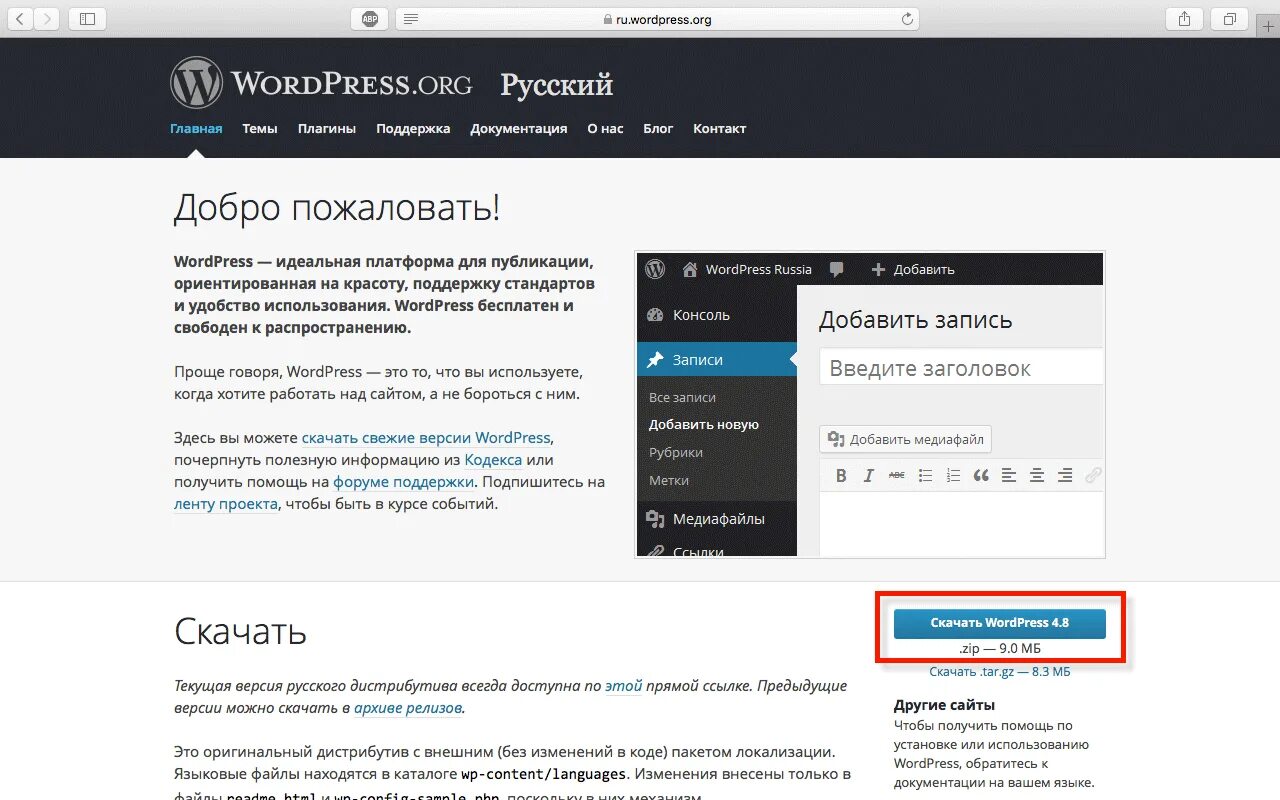Open the Документация navigation item

[519, 128]
